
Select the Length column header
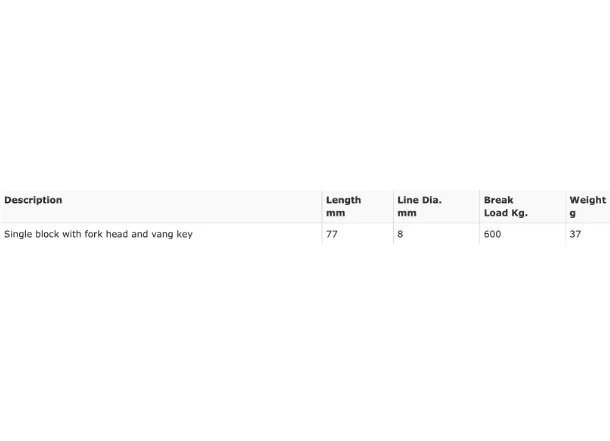[344, 206]
